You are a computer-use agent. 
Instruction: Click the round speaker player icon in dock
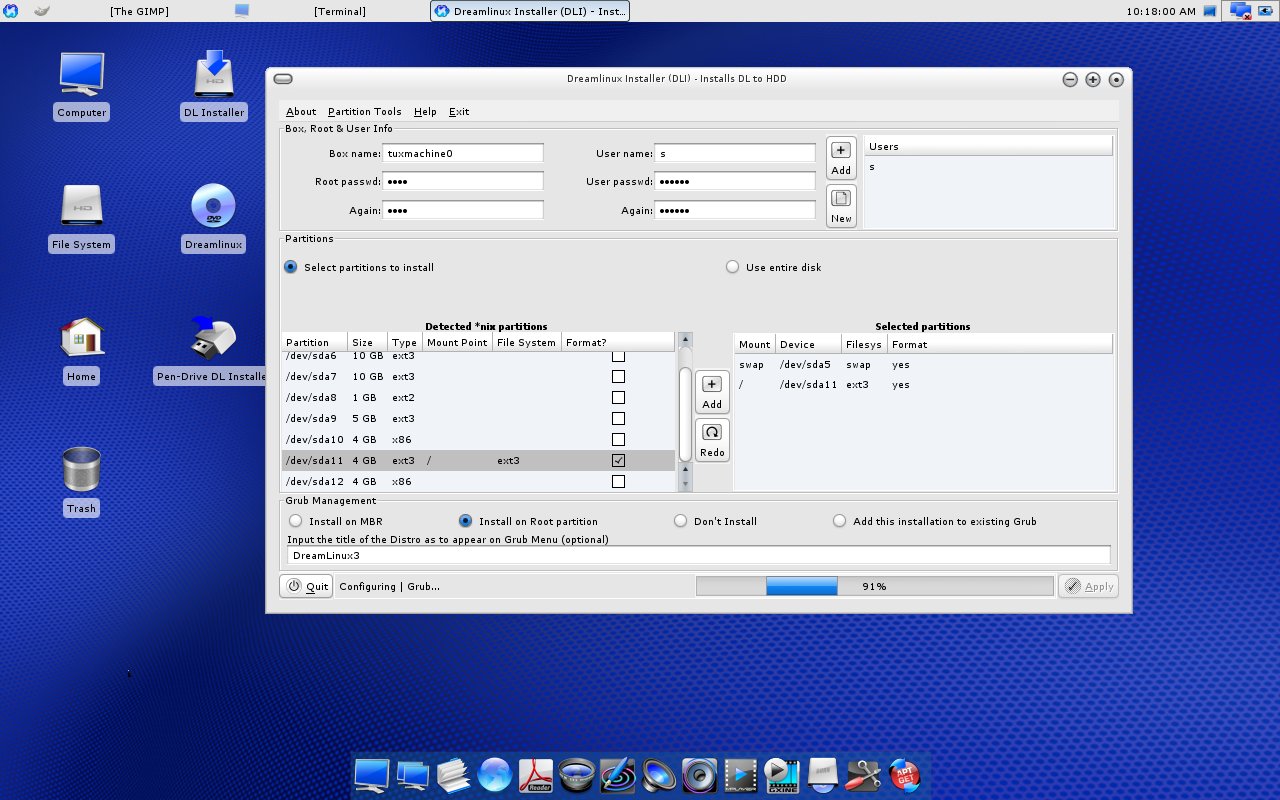click(x=700, y=775)
